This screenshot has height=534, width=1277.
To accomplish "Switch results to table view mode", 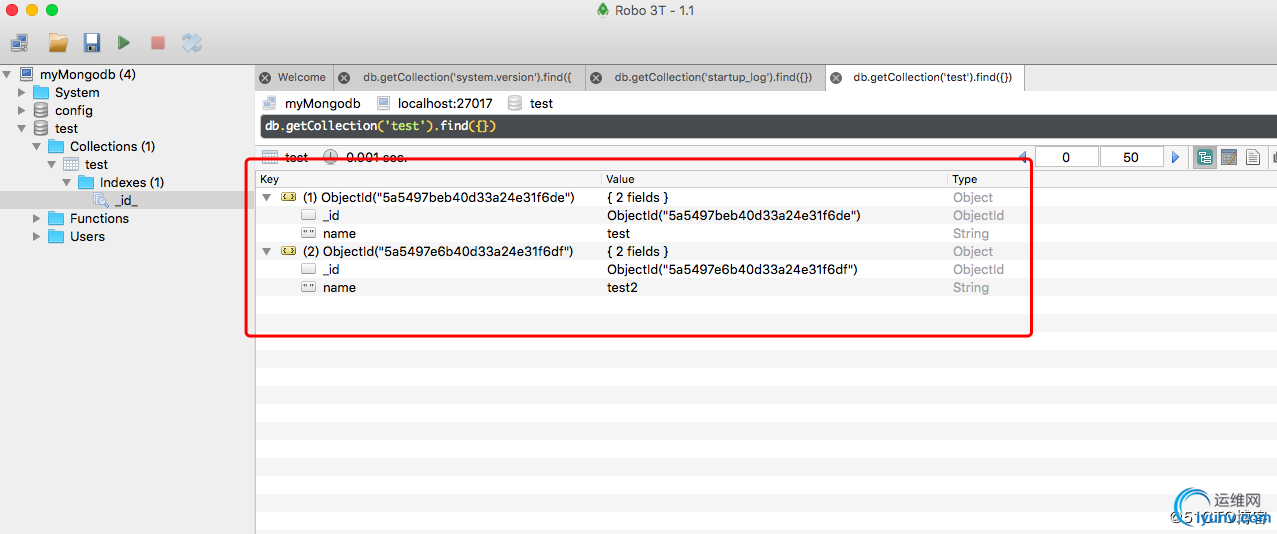I will click(x=1229, y=157).
